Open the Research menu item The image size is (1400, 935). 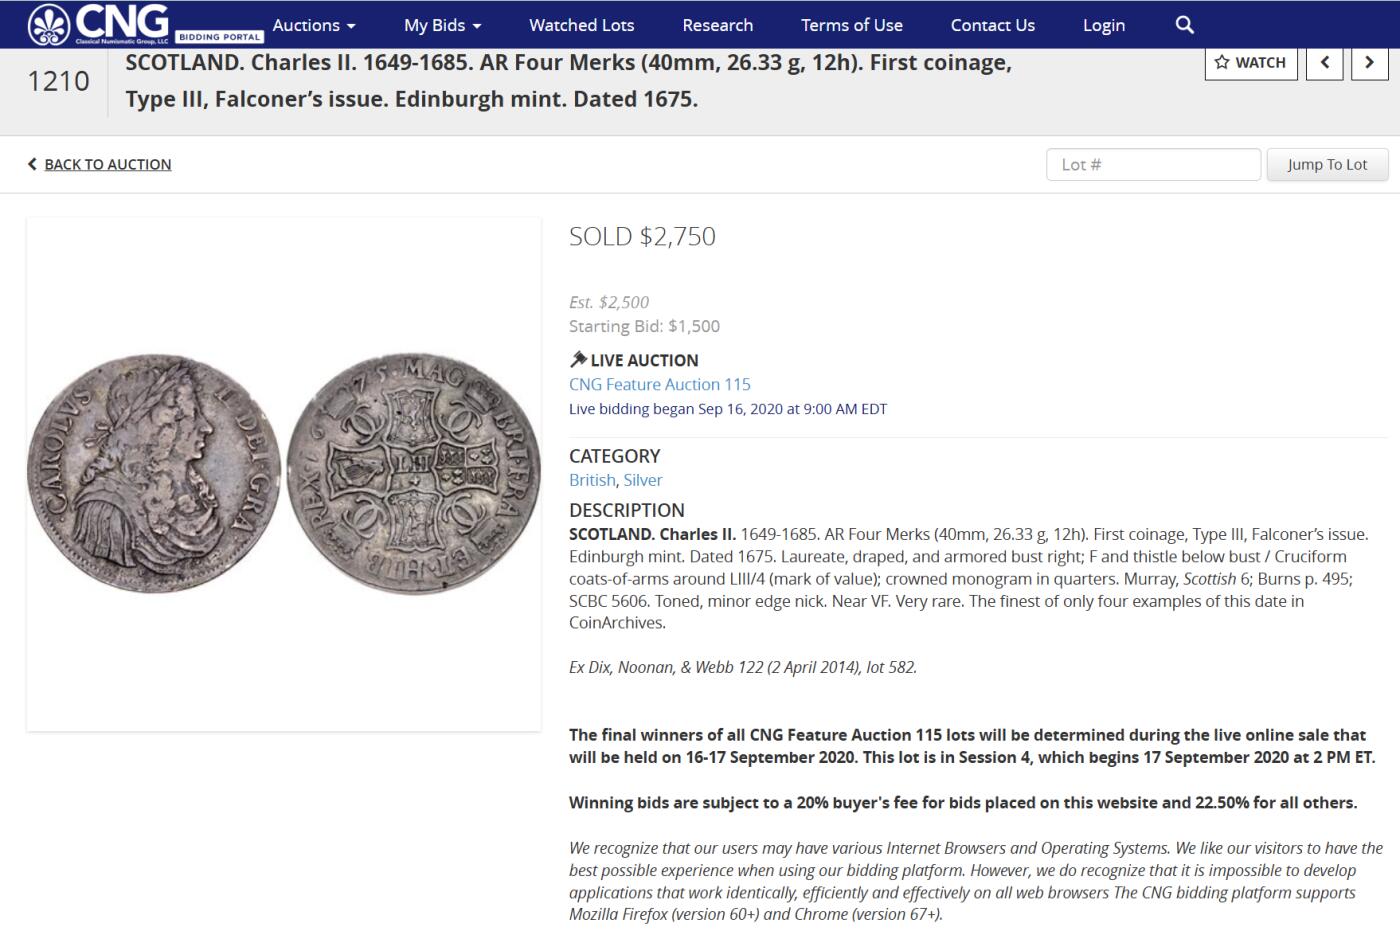point(718,25)
